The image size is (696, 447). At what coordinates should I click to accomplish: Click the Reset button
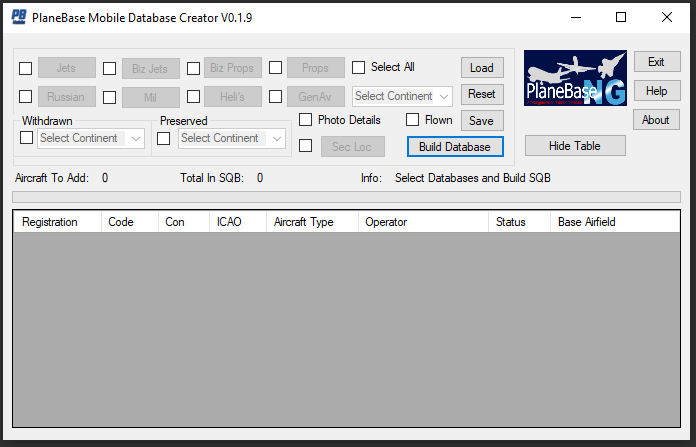(x=481, y=94)
